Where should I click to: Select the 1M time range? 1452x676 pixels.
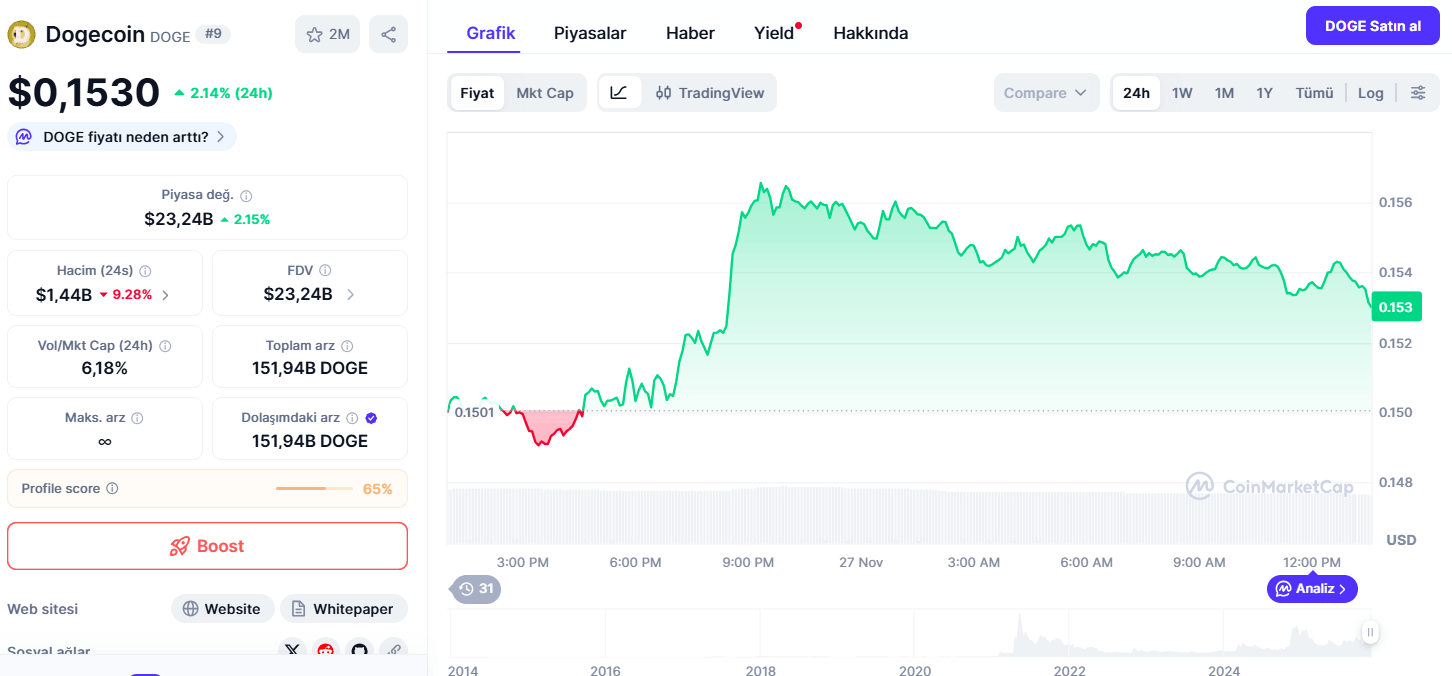pos(1224,93)
